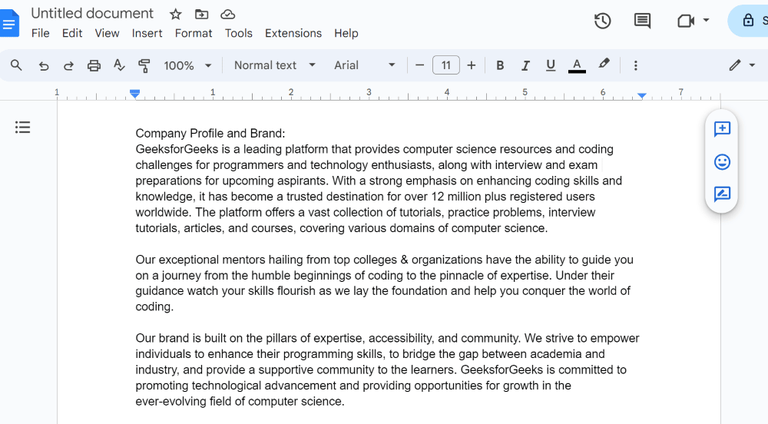Screen dimensions: 768x424
Task: Rename the Untitled document title
Action: (x=92, y=13)
